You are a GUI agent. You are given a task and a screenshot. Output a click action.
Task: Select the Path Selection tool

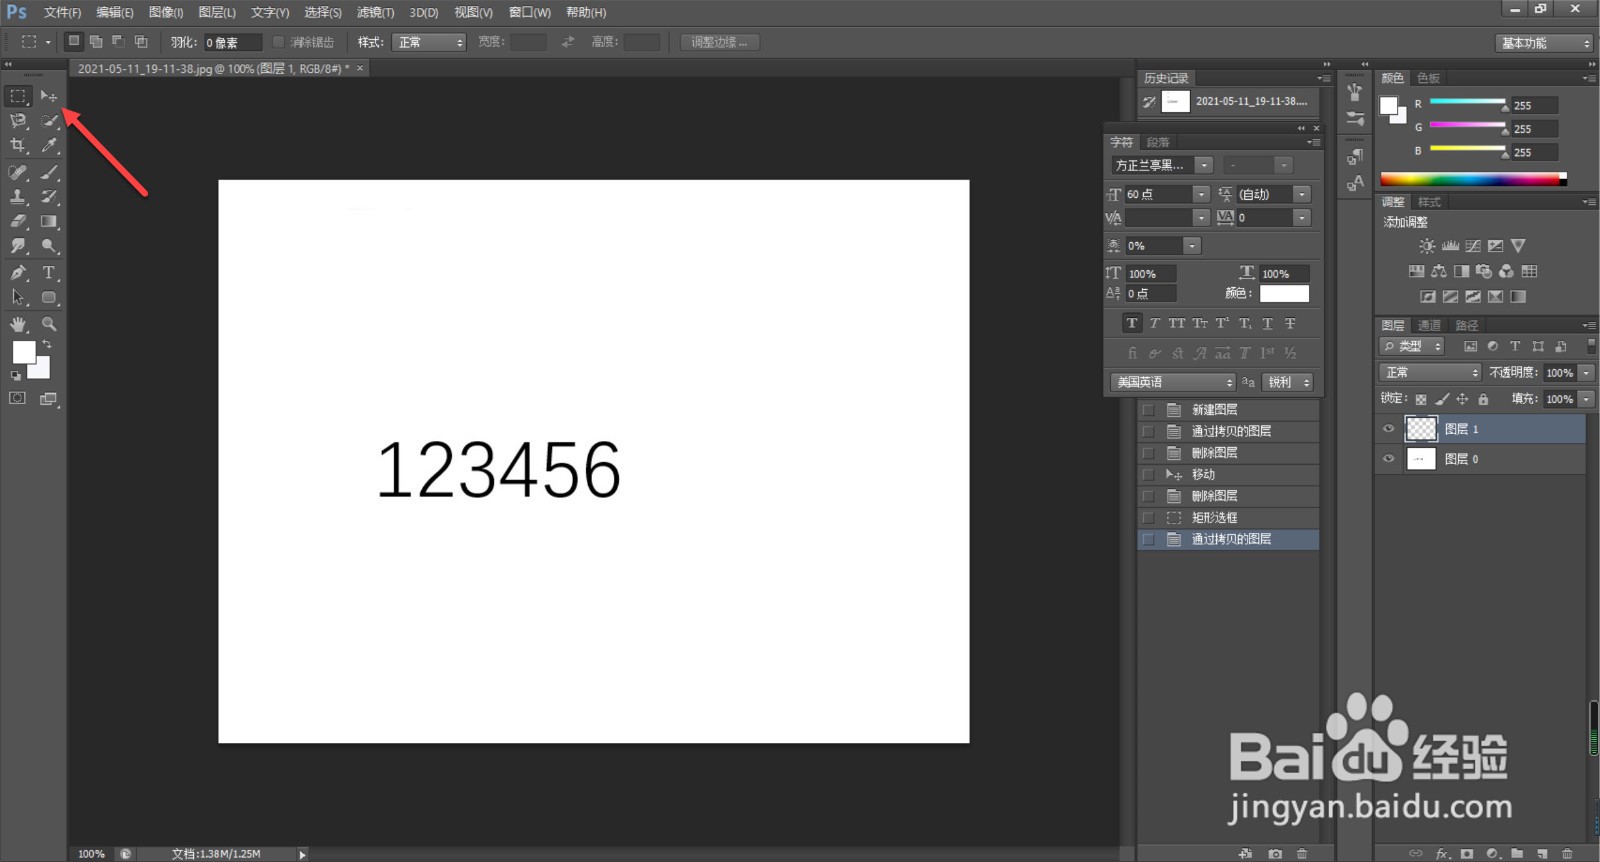coord(18,297)
